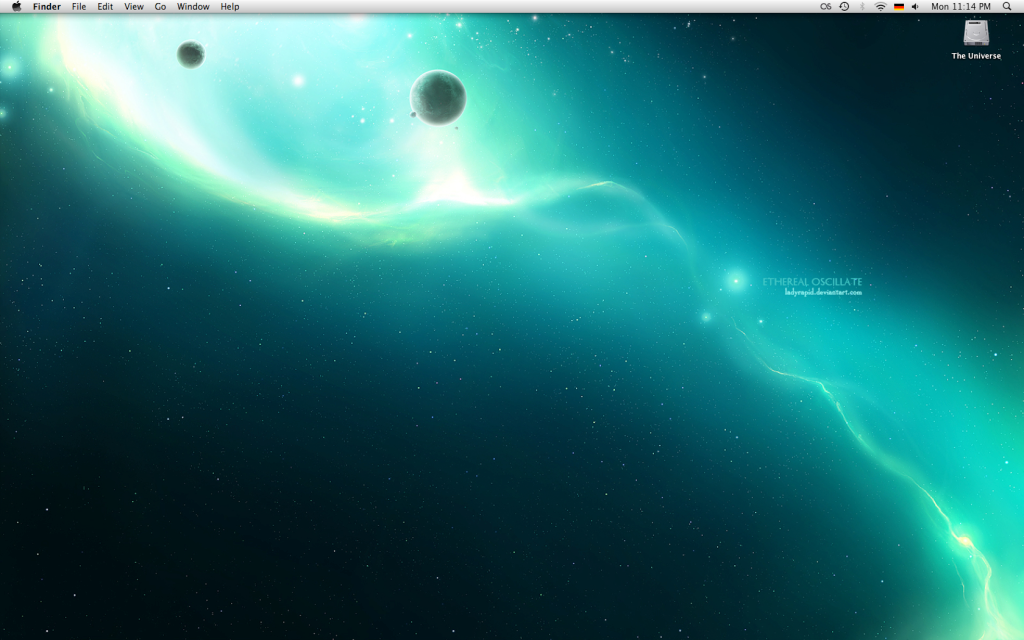Open the Wi-Fi status menu
This screenshot has width=1024, height=640.
880,7
